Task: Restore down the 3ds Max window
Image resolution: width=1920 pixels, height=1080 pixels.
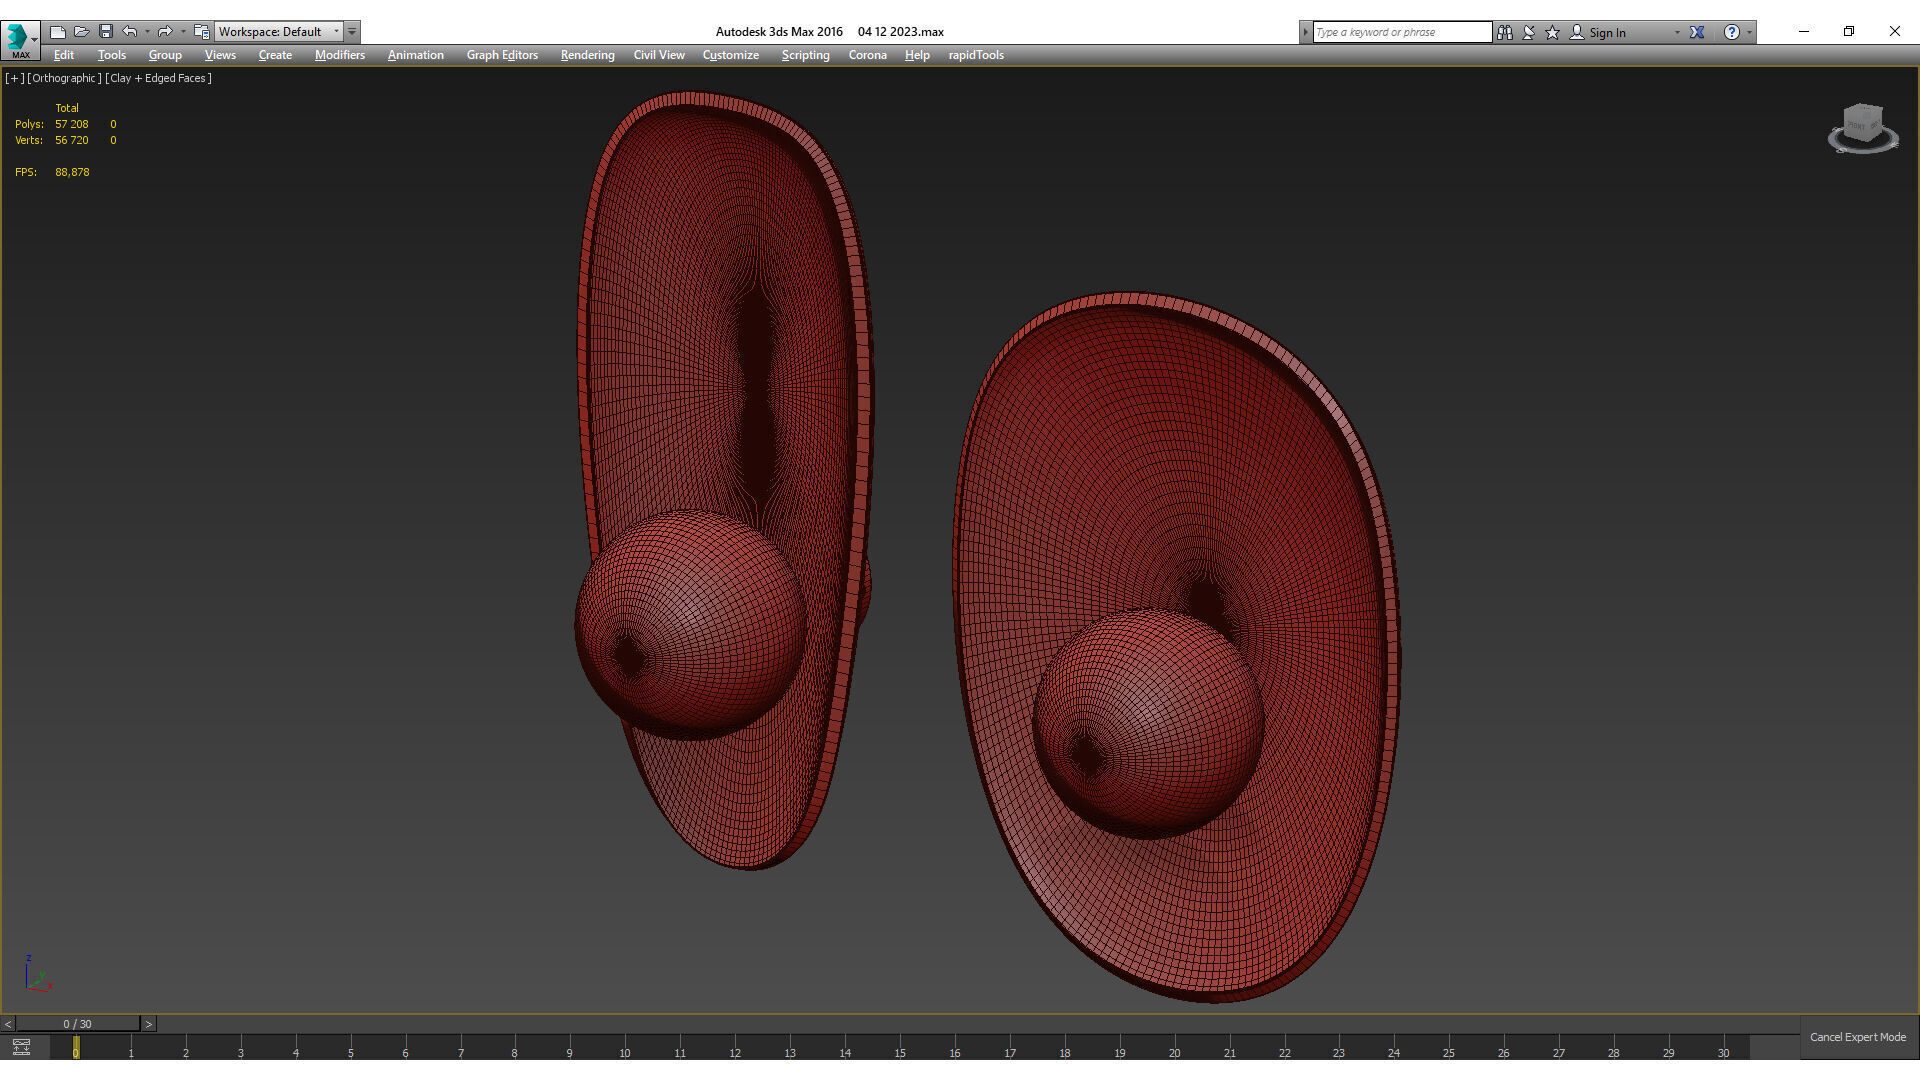Action: click(1849, 31)
